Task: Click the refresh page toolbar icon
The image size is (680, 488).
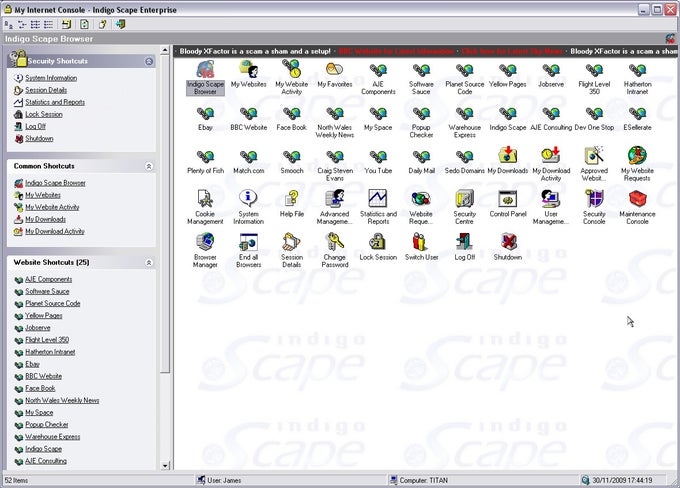Action: pos(85,24)
